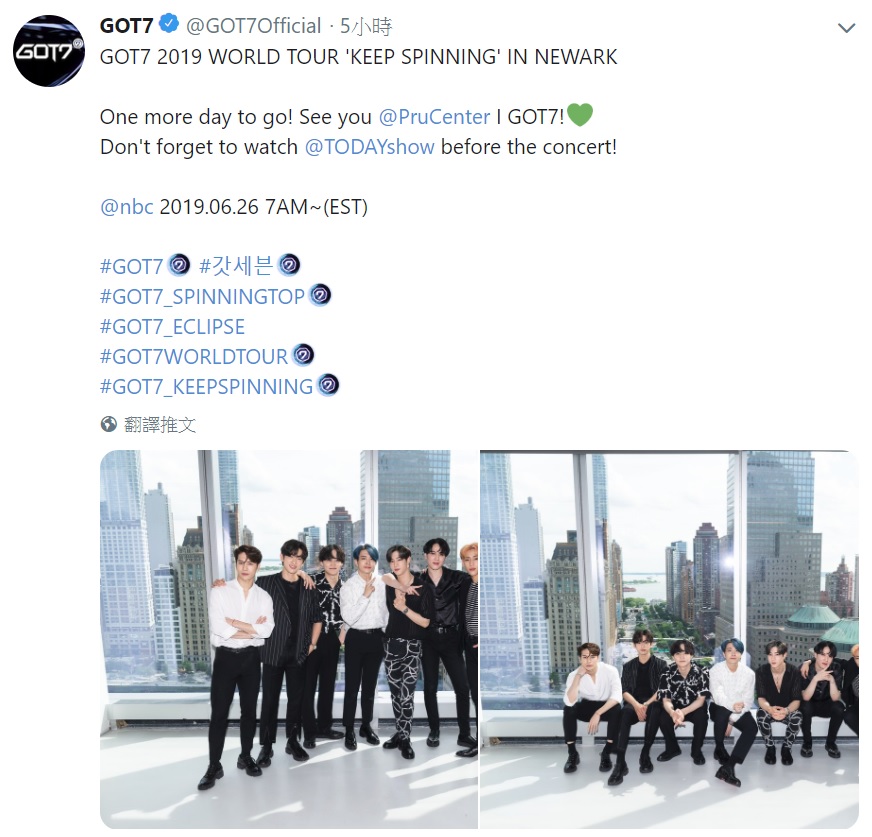
Task: Open the 5小時 tweet timestamp
Action: point(366,26)
